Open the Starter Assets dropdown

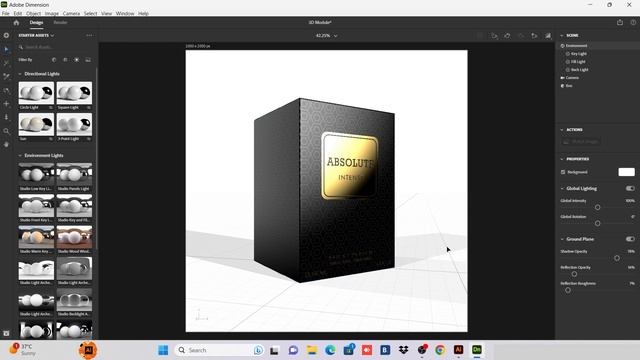(36, 36)
